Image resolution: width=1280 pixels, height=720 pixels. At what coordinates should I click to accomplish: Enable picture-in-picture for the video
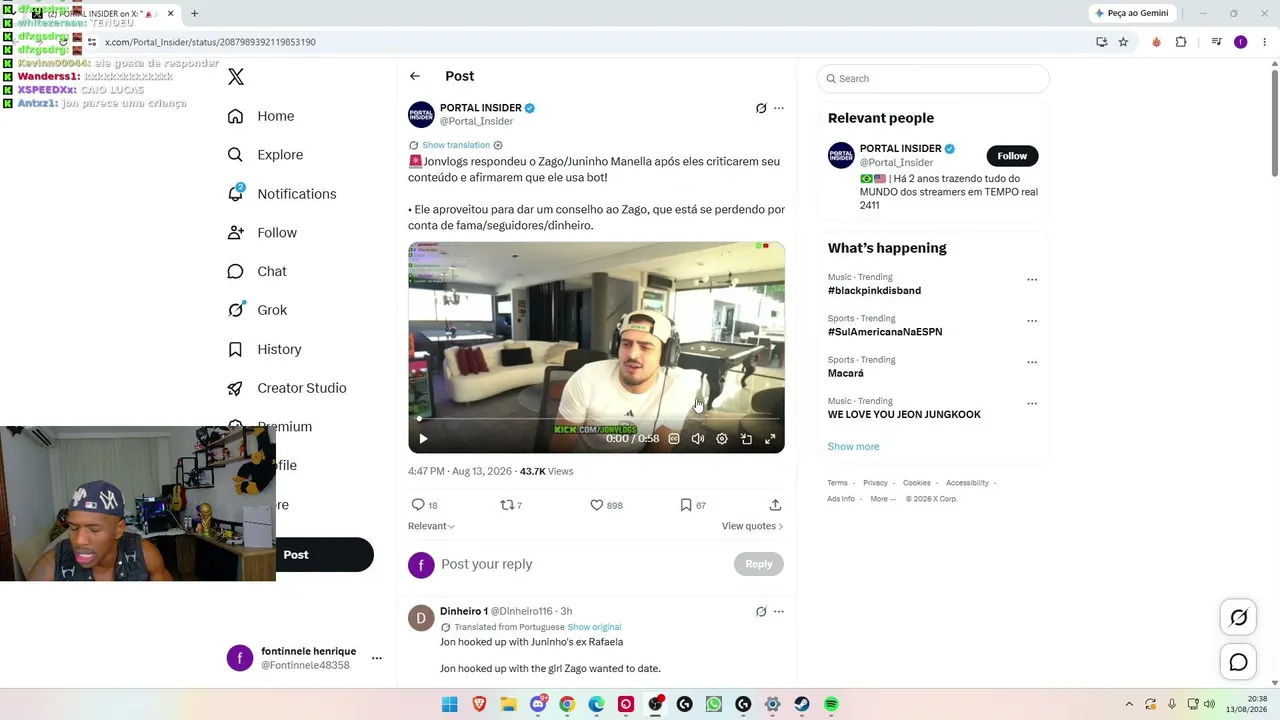pos(746,438)
